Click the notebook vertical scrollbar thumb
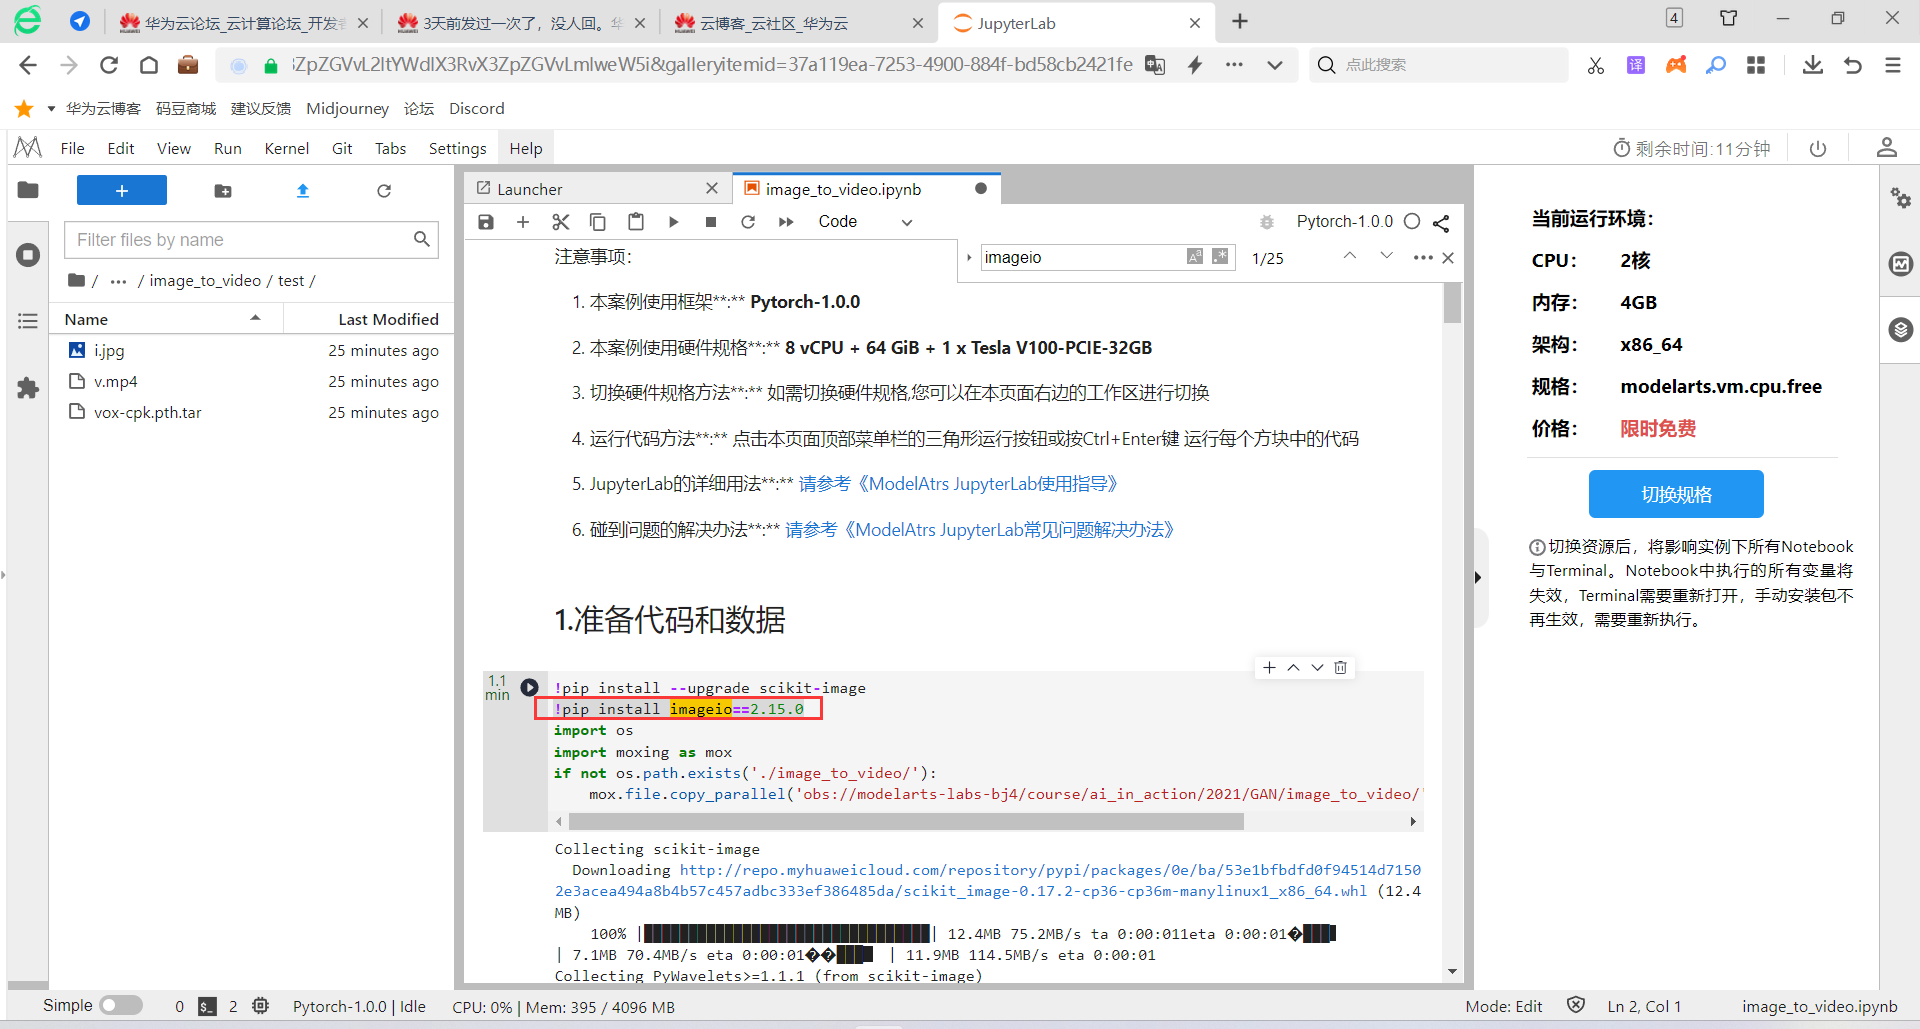 1452,303
